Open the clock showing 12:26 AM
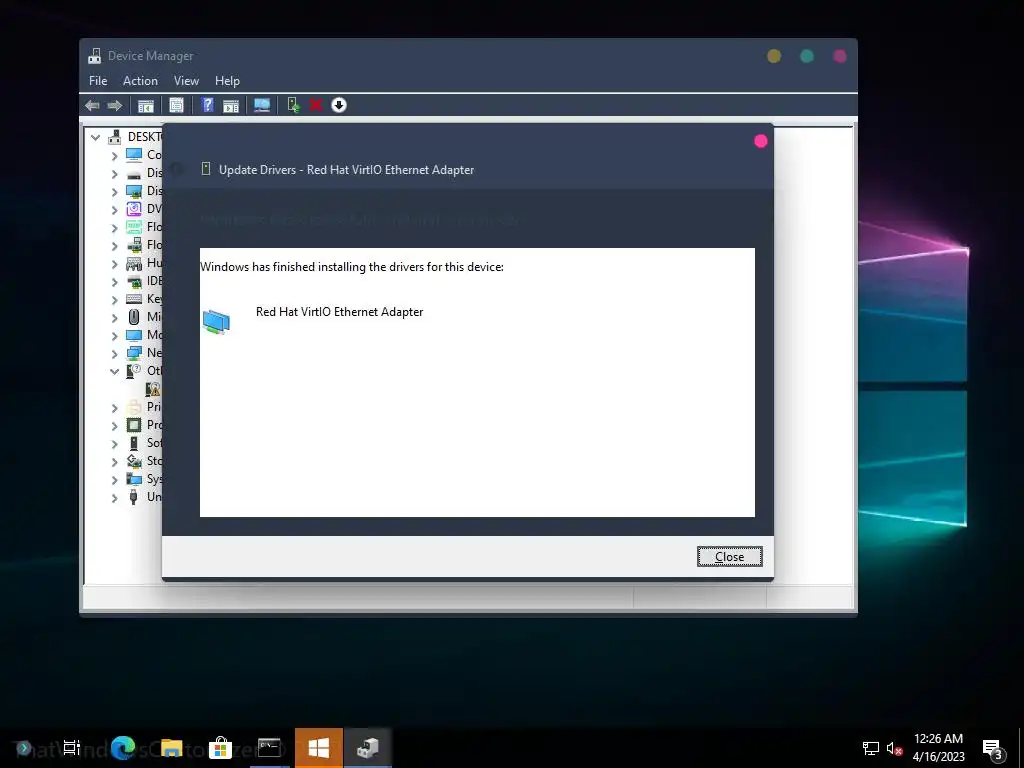 tap(938, 748)
